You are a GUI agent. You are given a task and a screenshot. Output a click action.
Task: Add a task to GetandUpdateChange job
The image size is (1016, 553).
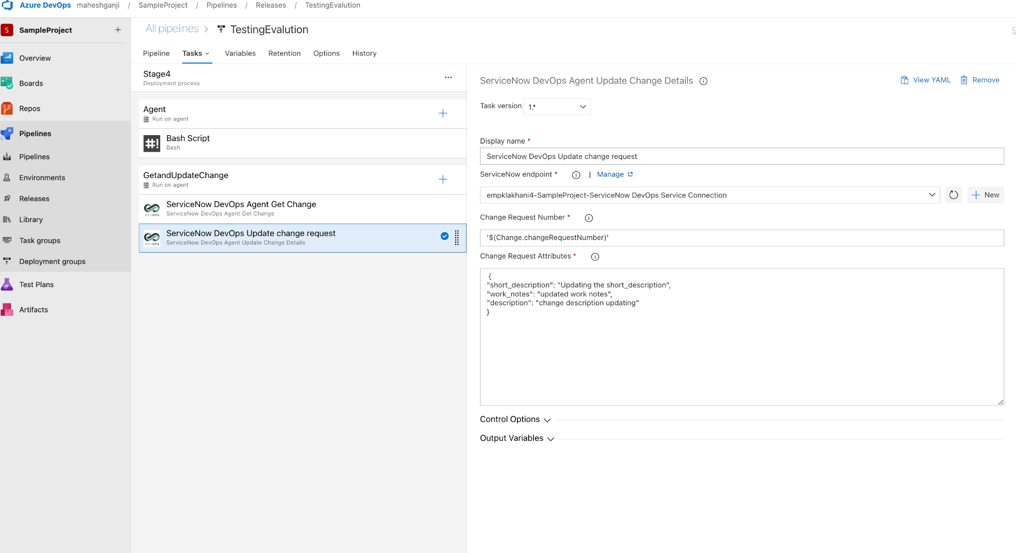coord(443,180)
